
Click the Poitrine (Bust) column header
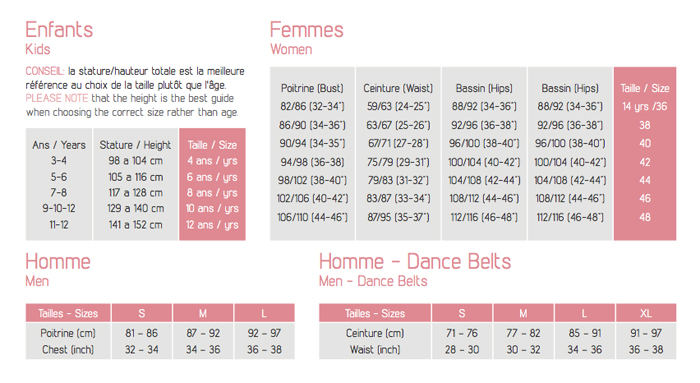[x=312, y=88]
